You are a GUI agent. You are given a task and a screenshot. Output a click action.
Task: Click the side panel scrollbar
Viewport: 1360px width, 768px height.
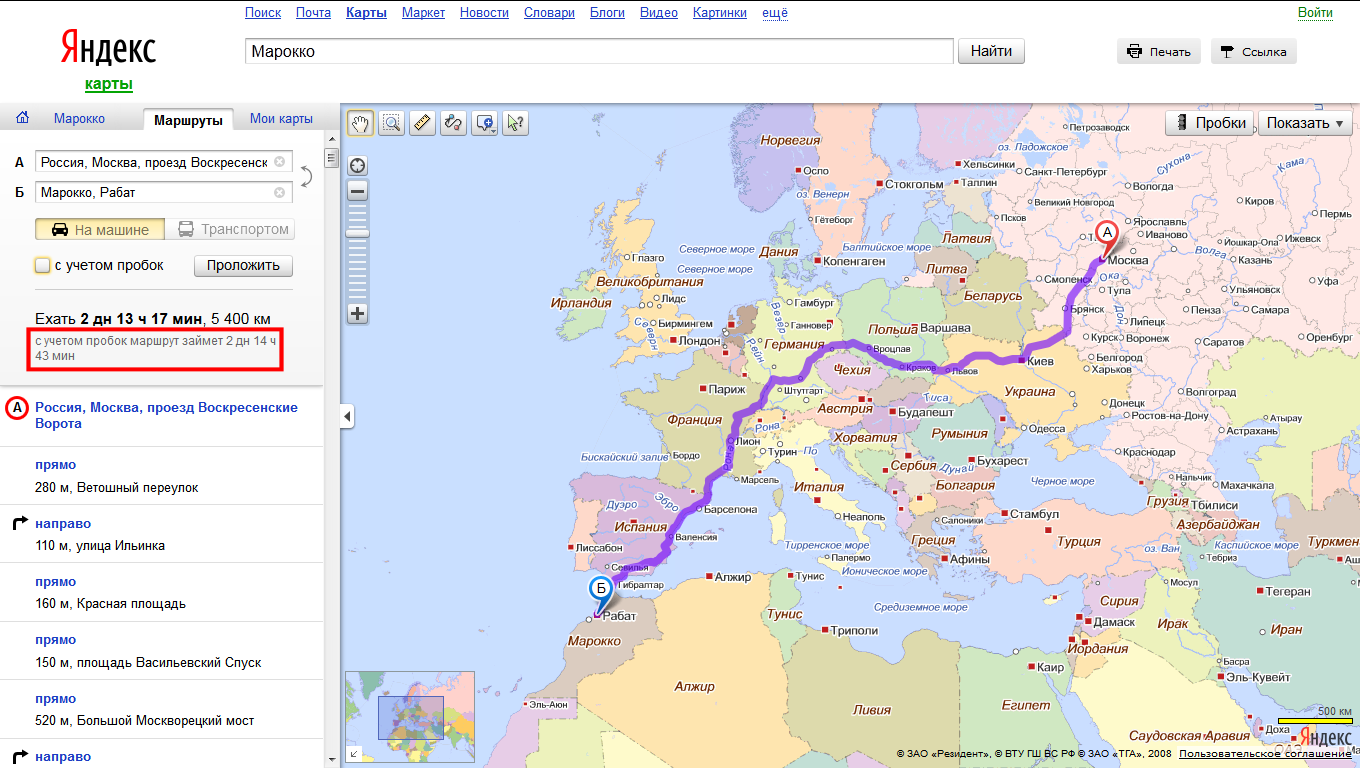[x=330, y=160]
